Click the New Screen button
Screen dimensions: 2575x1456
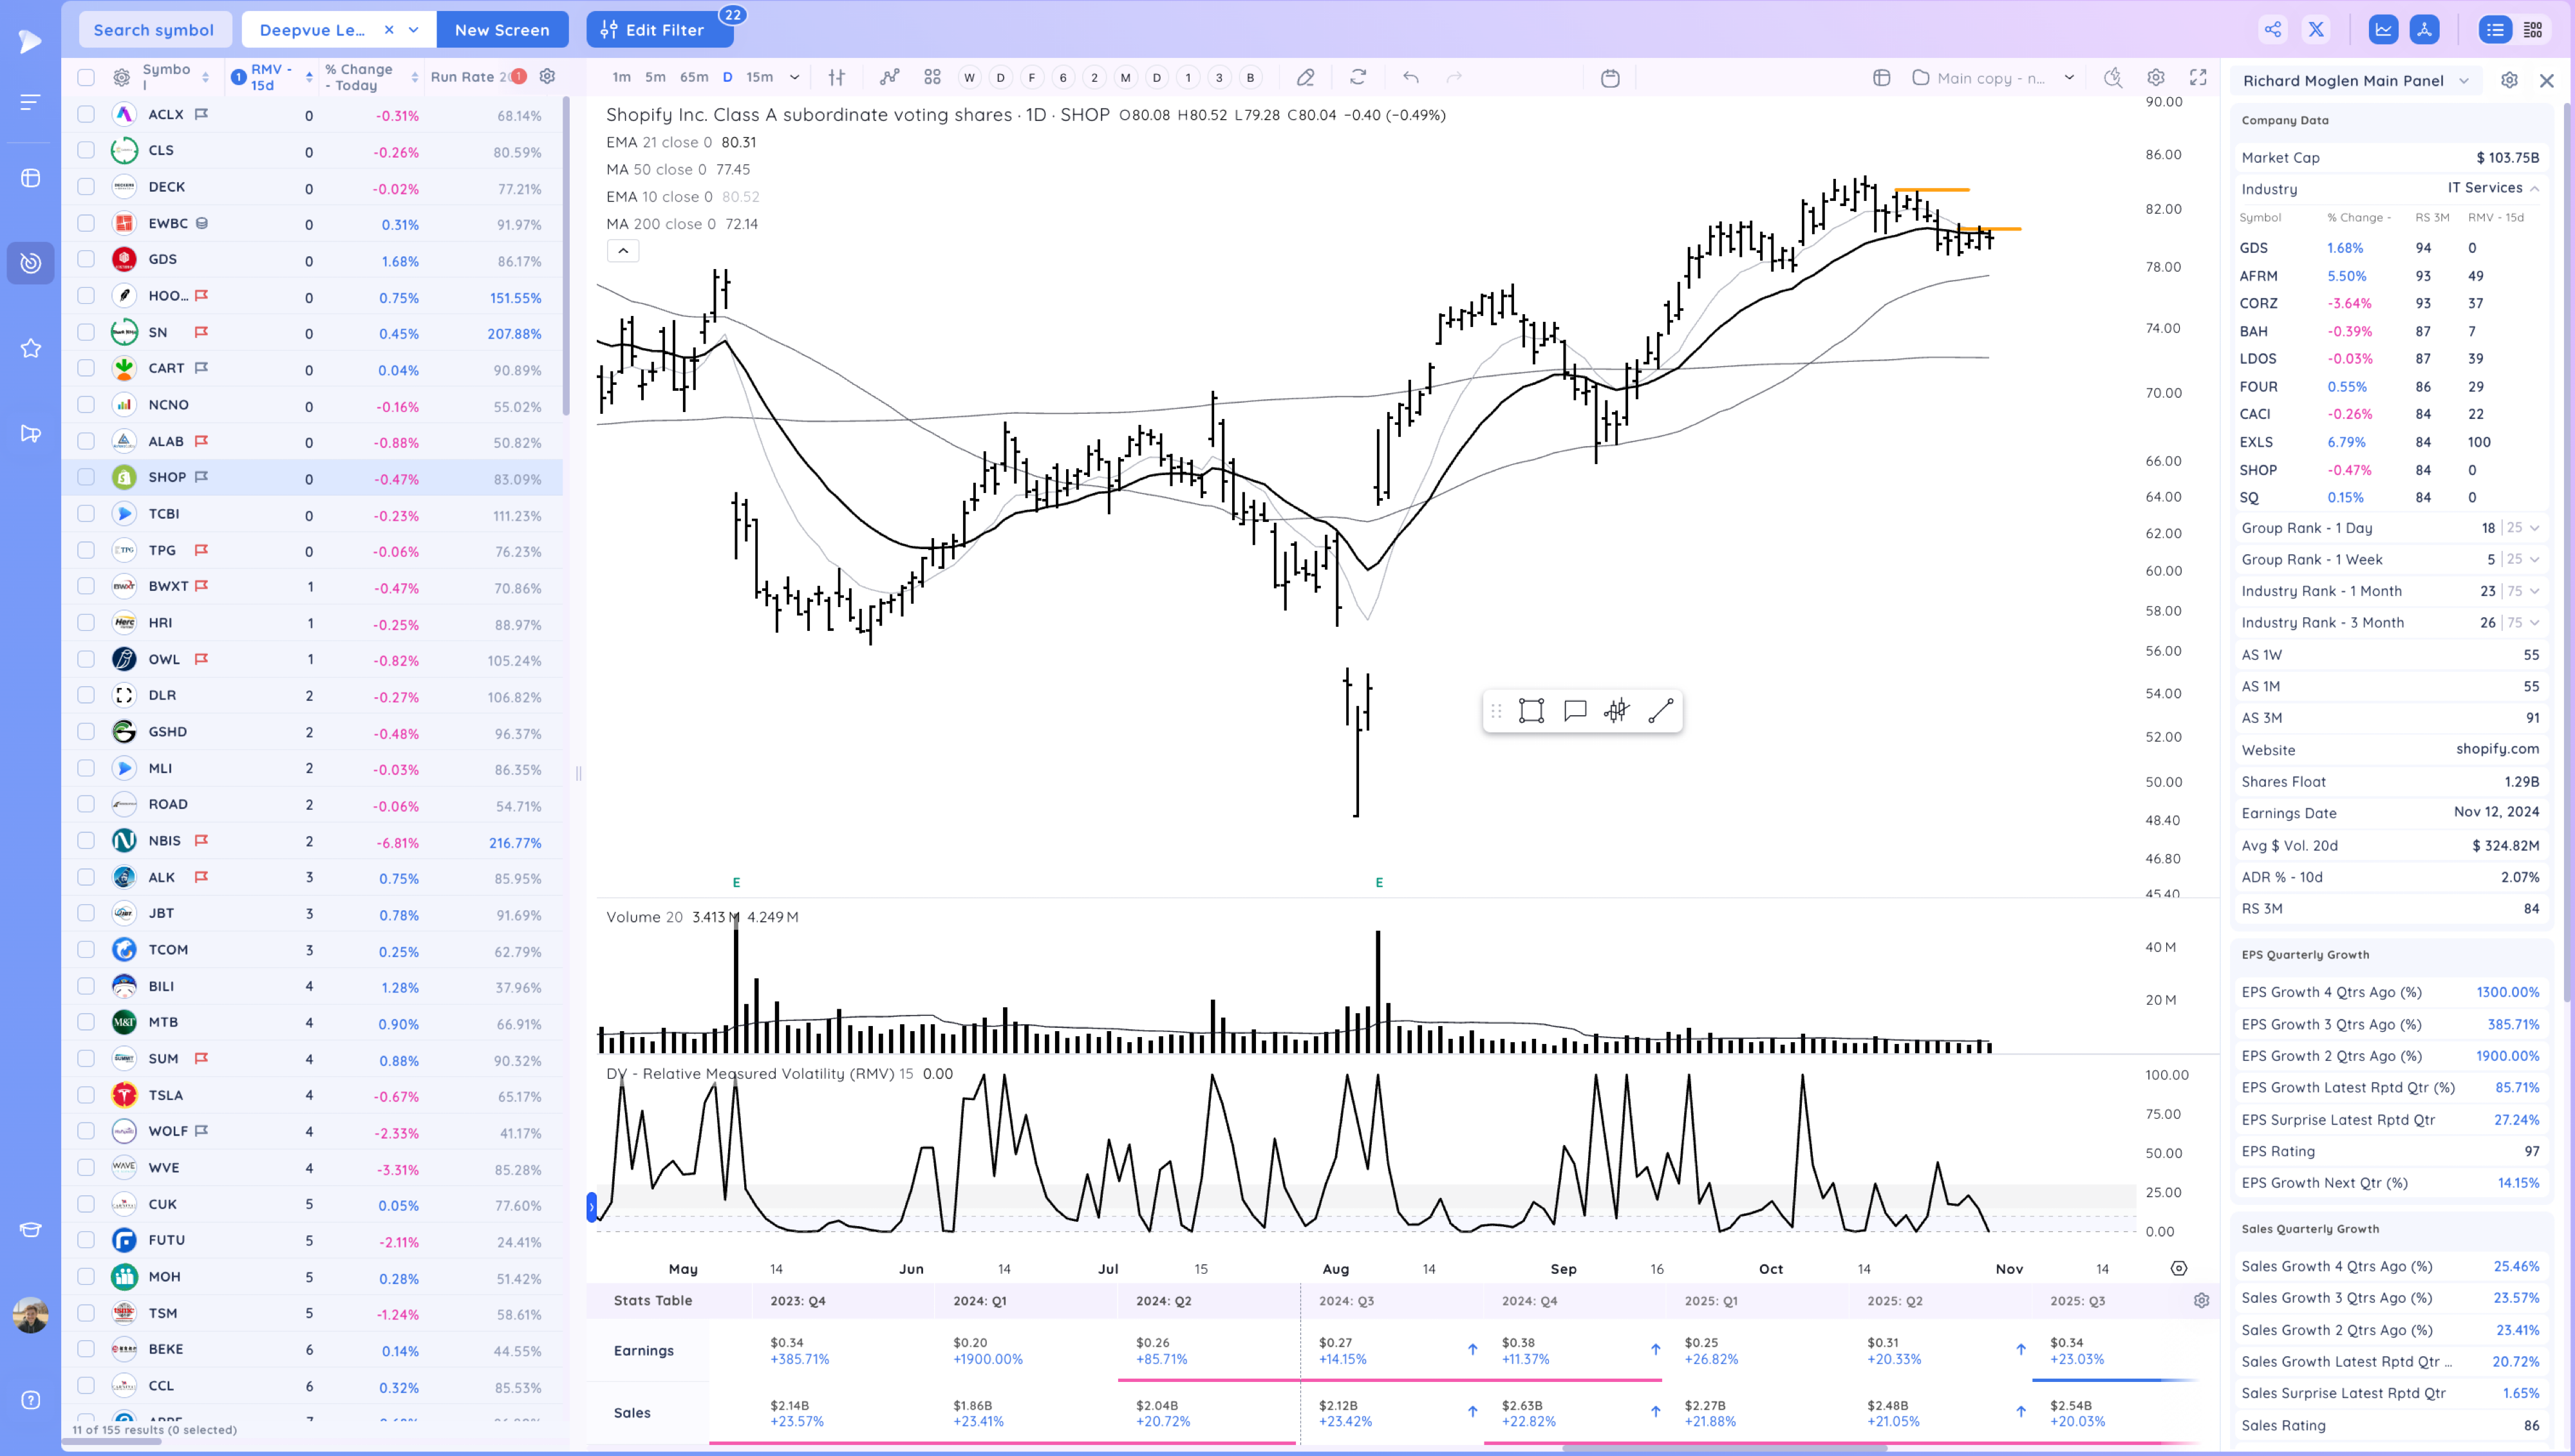tap(502, 29)
